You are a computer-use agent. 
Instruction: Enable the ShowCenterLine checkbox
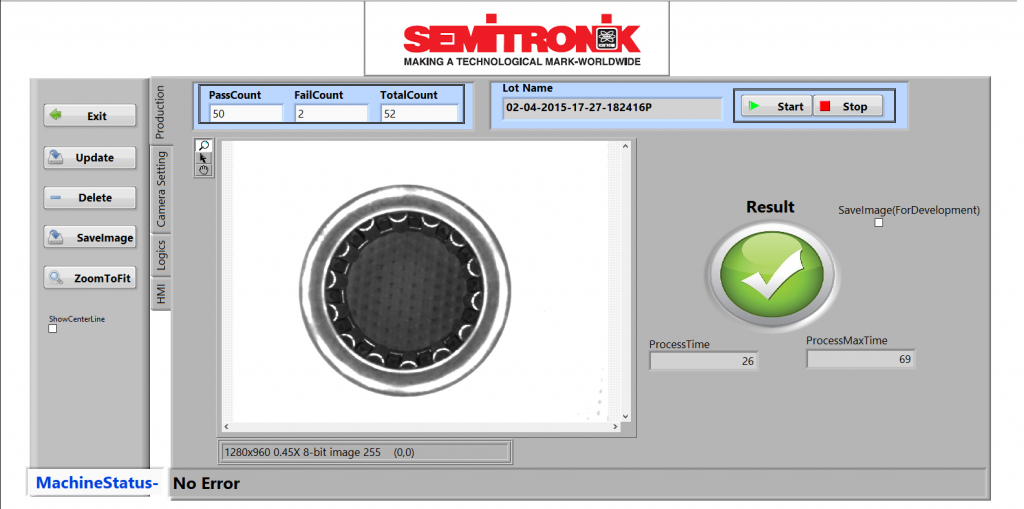[x=53, y=329]
